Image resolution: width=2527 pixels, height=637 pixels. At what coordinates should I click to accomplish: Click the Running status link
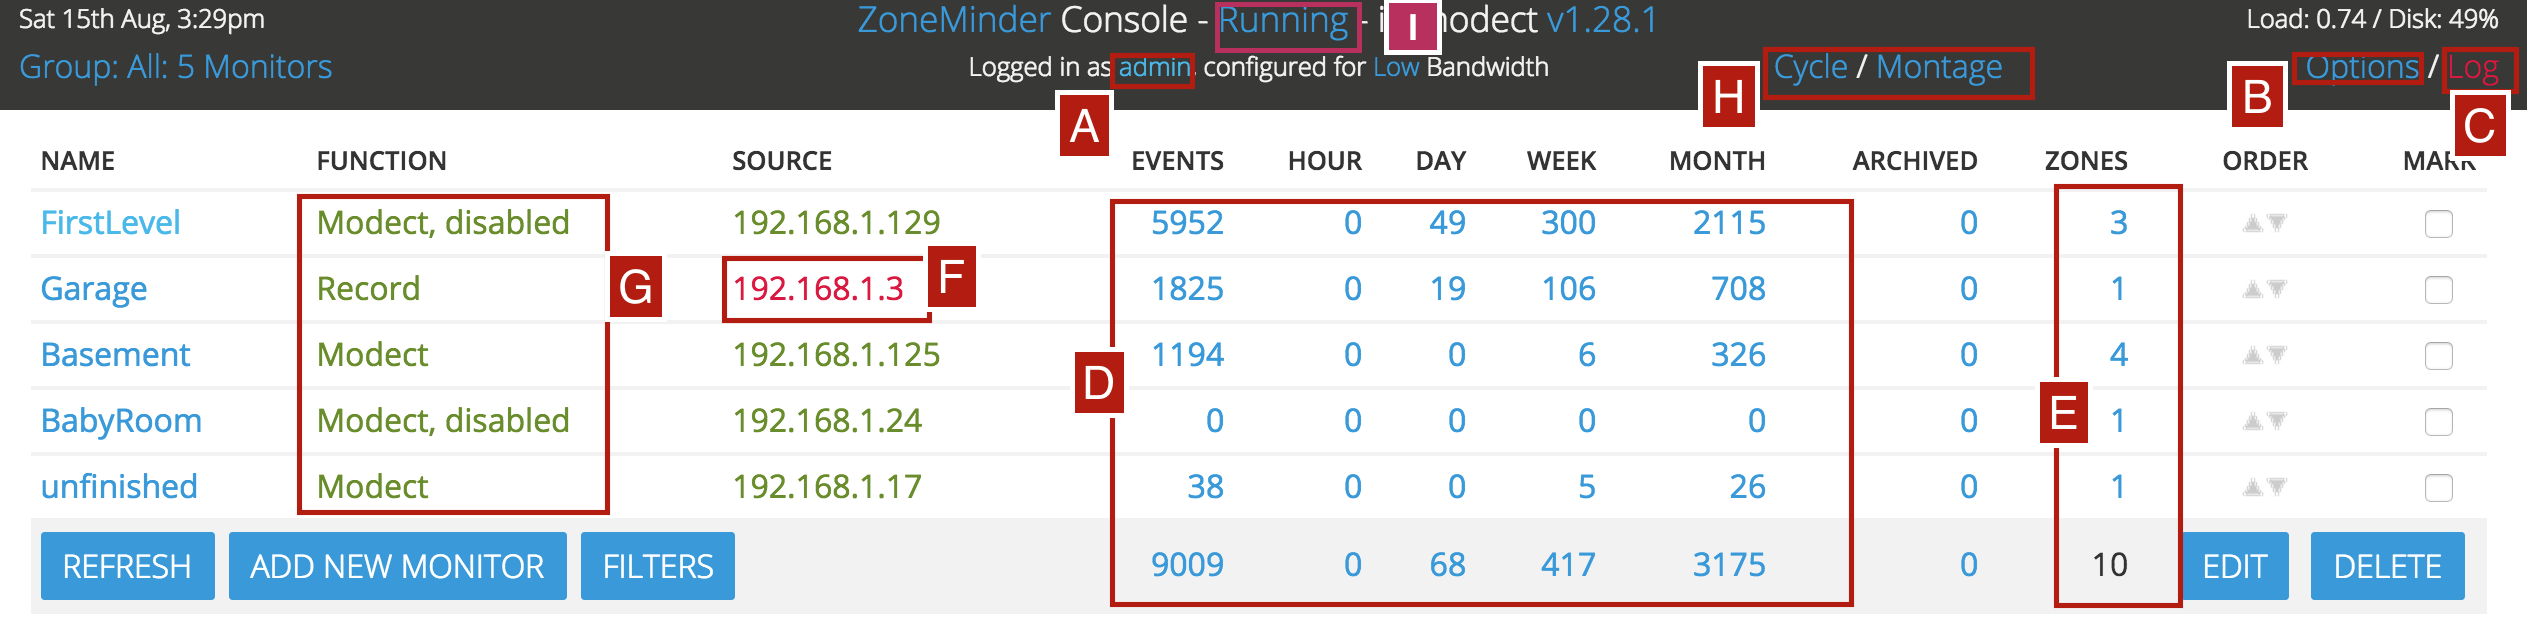[x=1284, y=21]
